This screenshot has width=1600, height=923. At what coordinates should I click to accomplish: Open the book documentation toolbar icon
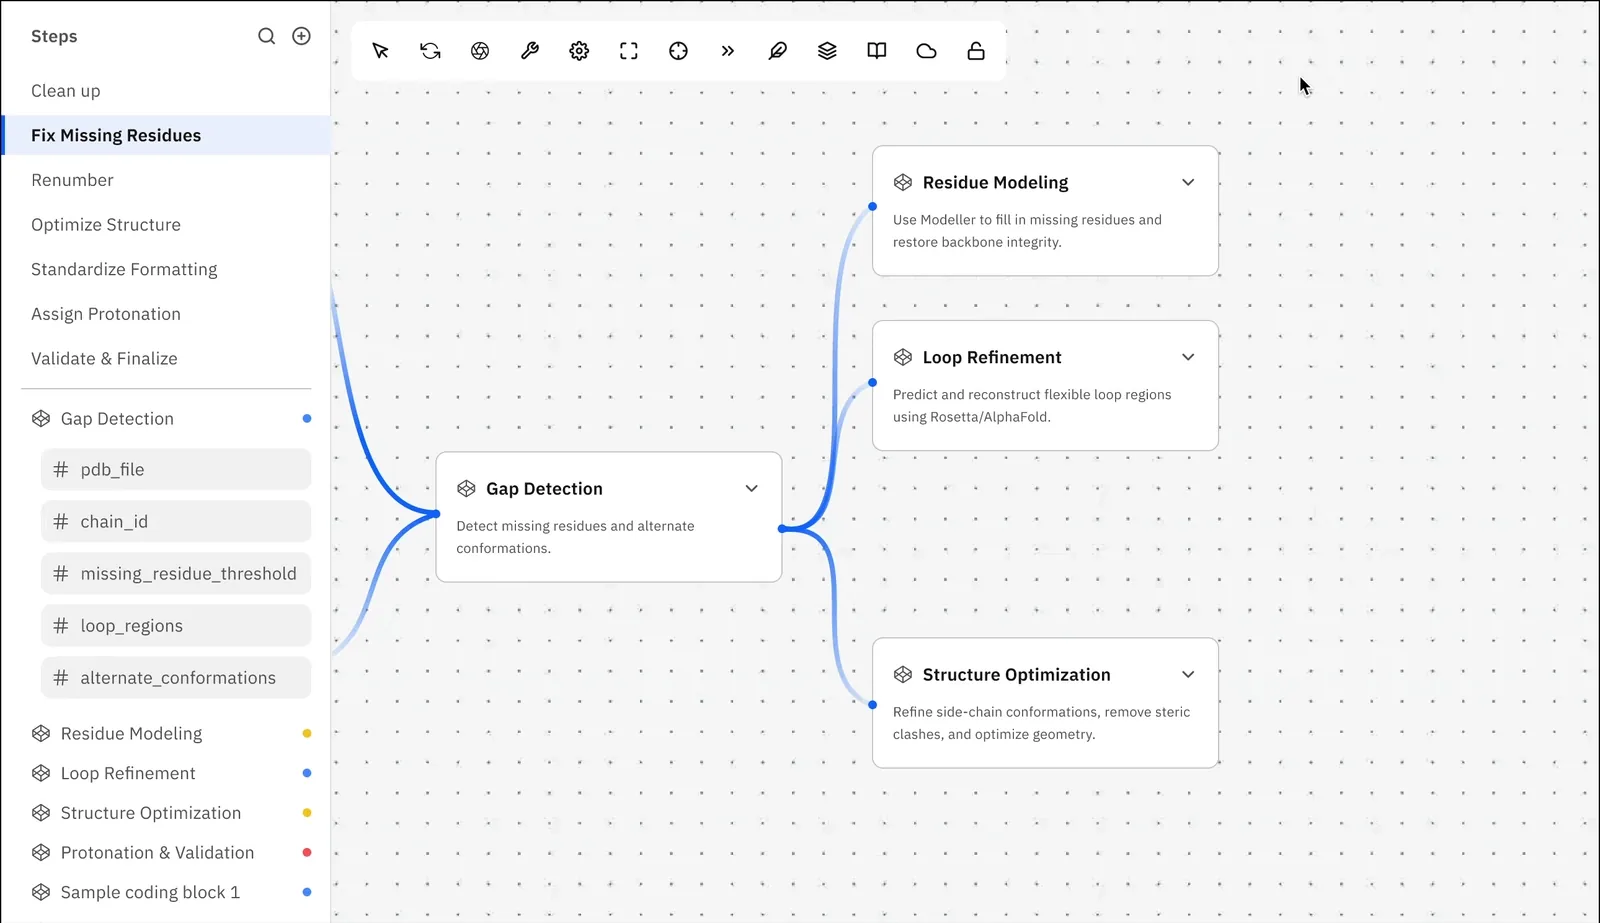point(877,51)
